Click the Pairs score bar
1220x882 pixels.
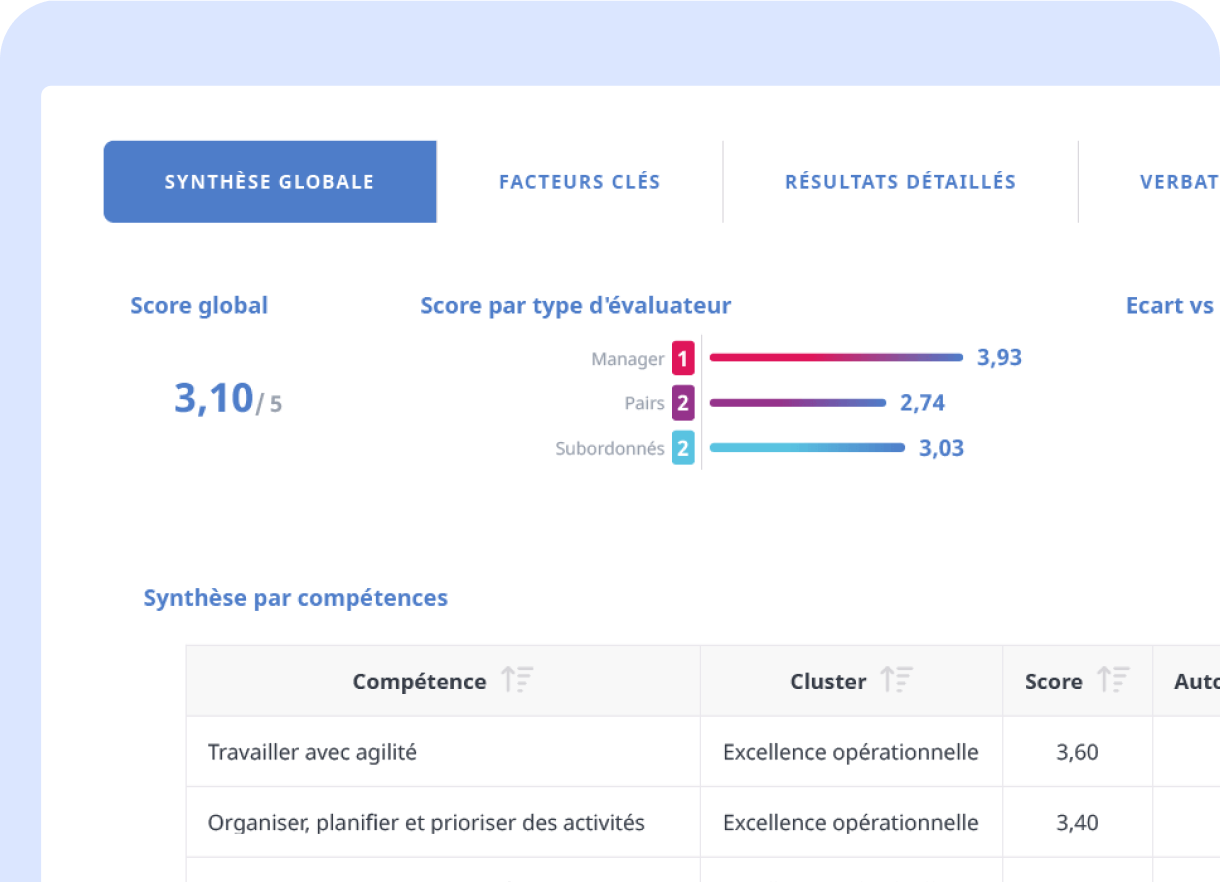797,403
